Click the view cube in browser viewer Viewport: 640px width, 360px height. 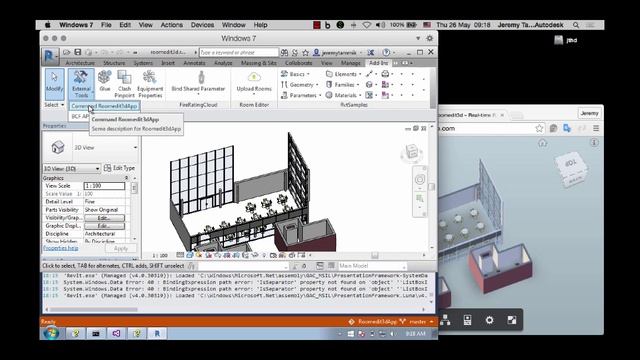pyautogui.click(x=571, y=169)
